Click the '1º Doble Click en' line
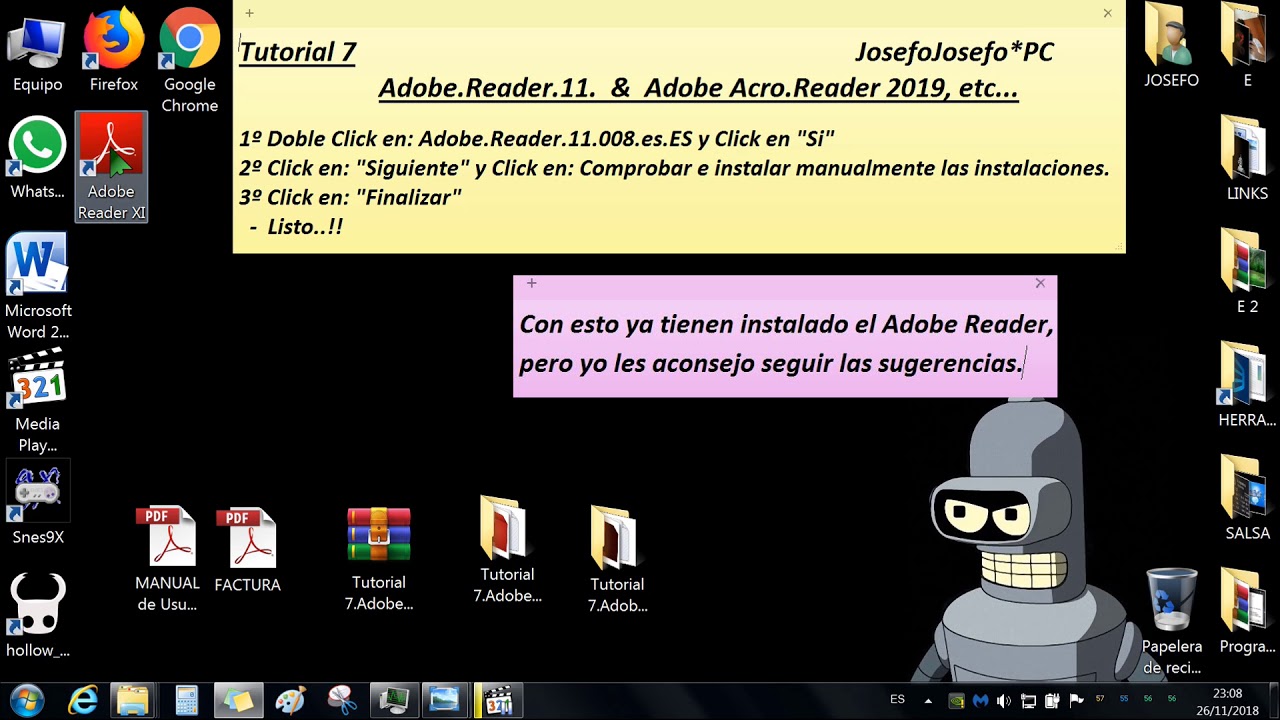The width and height of the screenshot is (1280, 720). (x=536, y=139)
